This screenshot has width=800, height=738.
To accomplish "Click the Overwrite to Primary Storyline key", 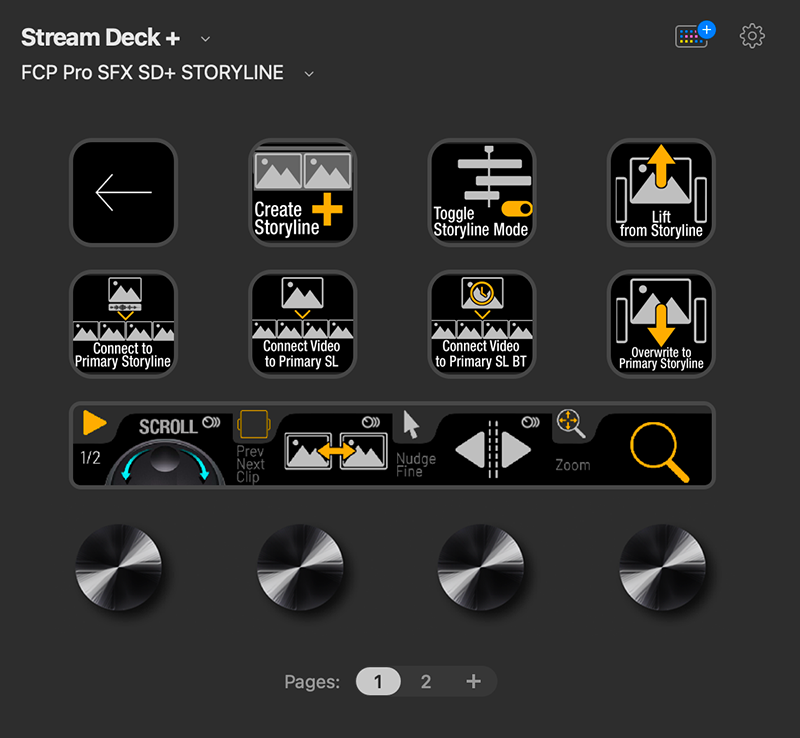I will coord(660,324).
